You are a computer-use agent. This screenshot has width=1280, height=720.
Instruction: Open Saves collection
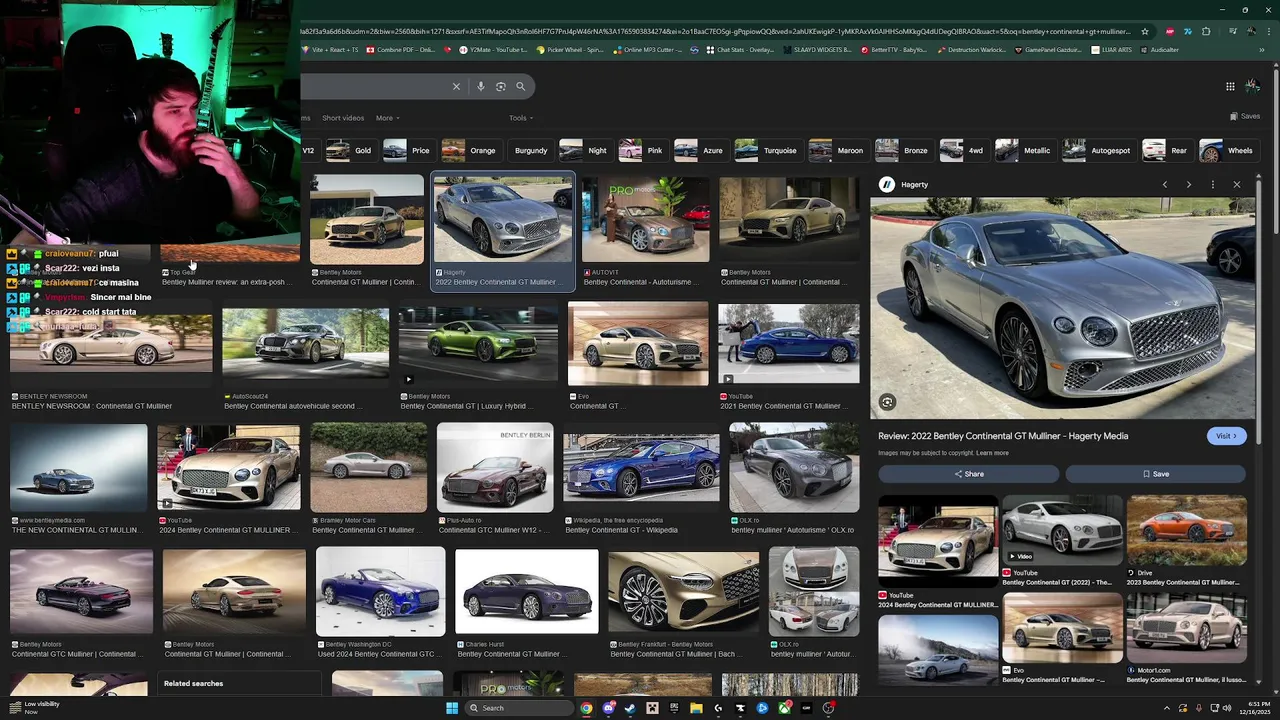(1245, 116)
